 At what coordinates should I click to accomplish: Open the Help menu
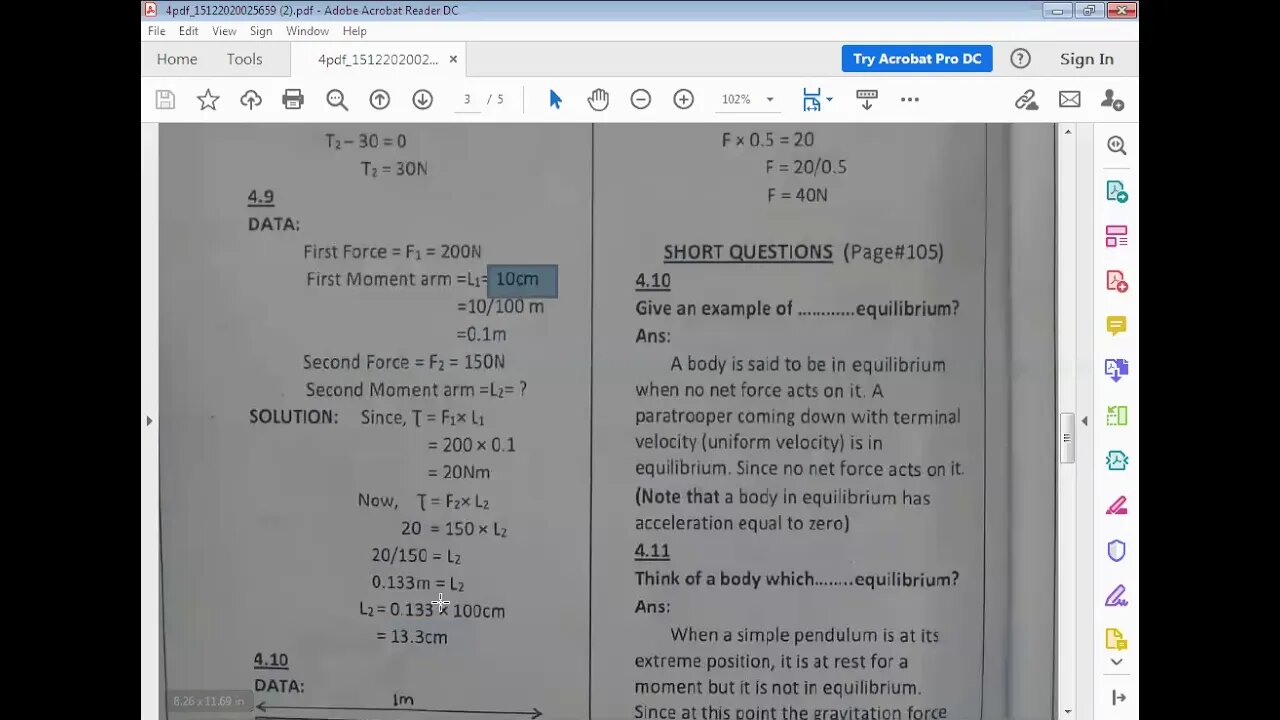354,31
